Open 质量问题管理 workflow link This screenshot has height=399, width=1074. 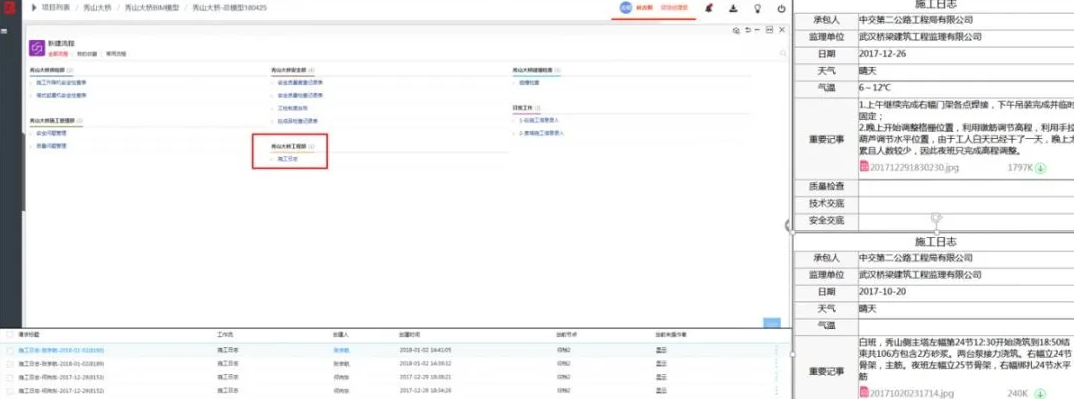point(51,146)
